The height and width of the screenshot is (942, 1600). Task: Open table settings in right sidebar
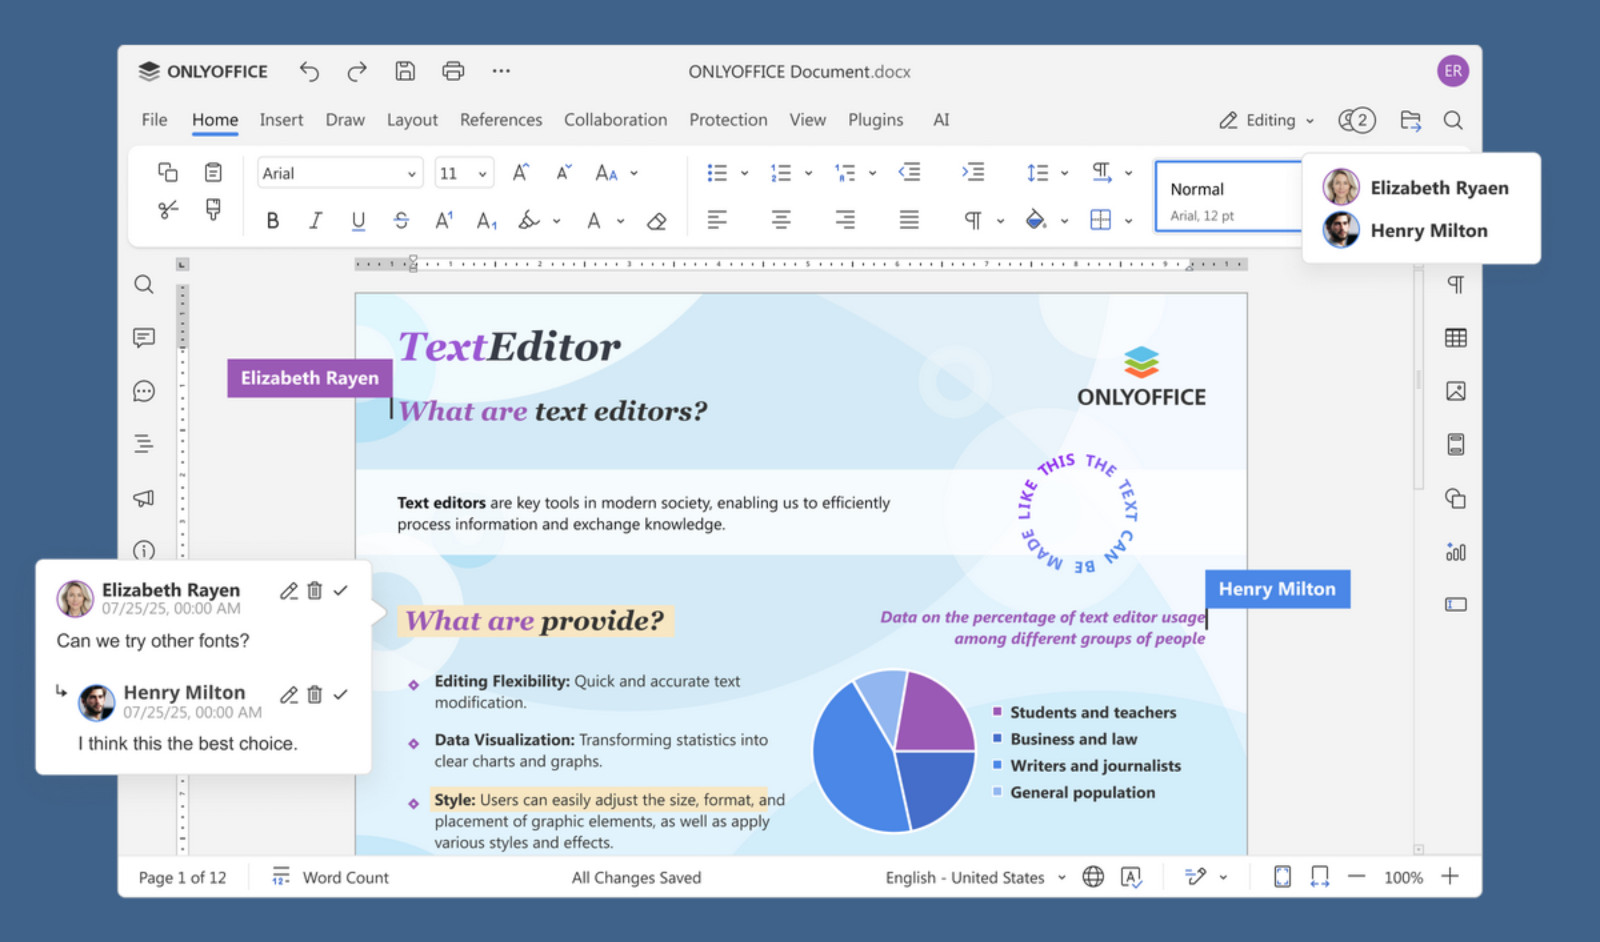tap(1456, 338)
